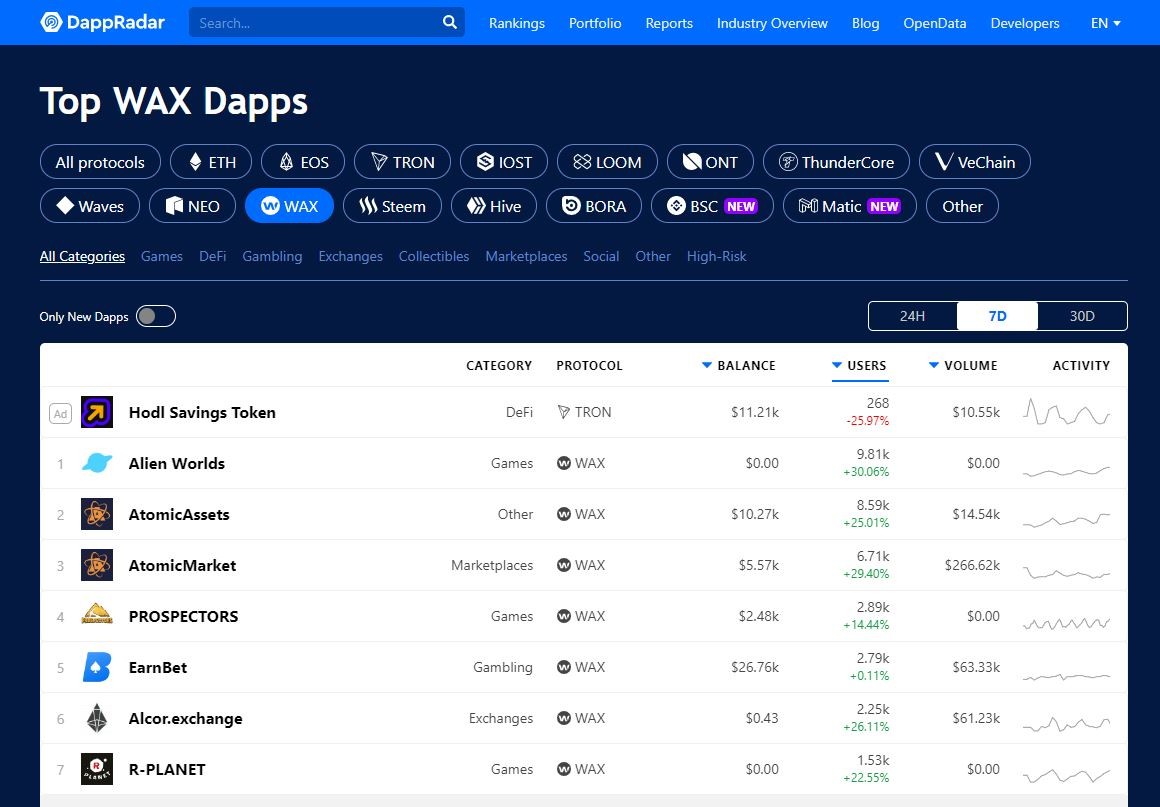Filter by ONT protocol

(710, 162)
